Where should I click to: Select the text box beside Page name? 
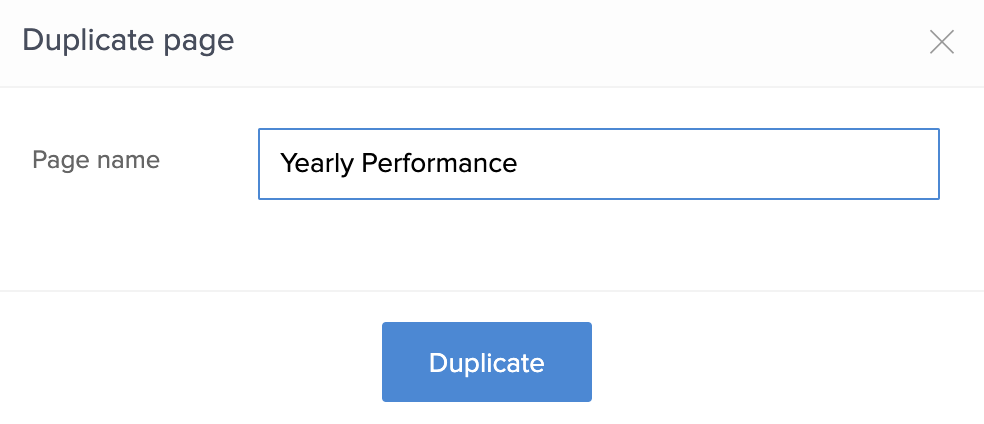(598, 164)
